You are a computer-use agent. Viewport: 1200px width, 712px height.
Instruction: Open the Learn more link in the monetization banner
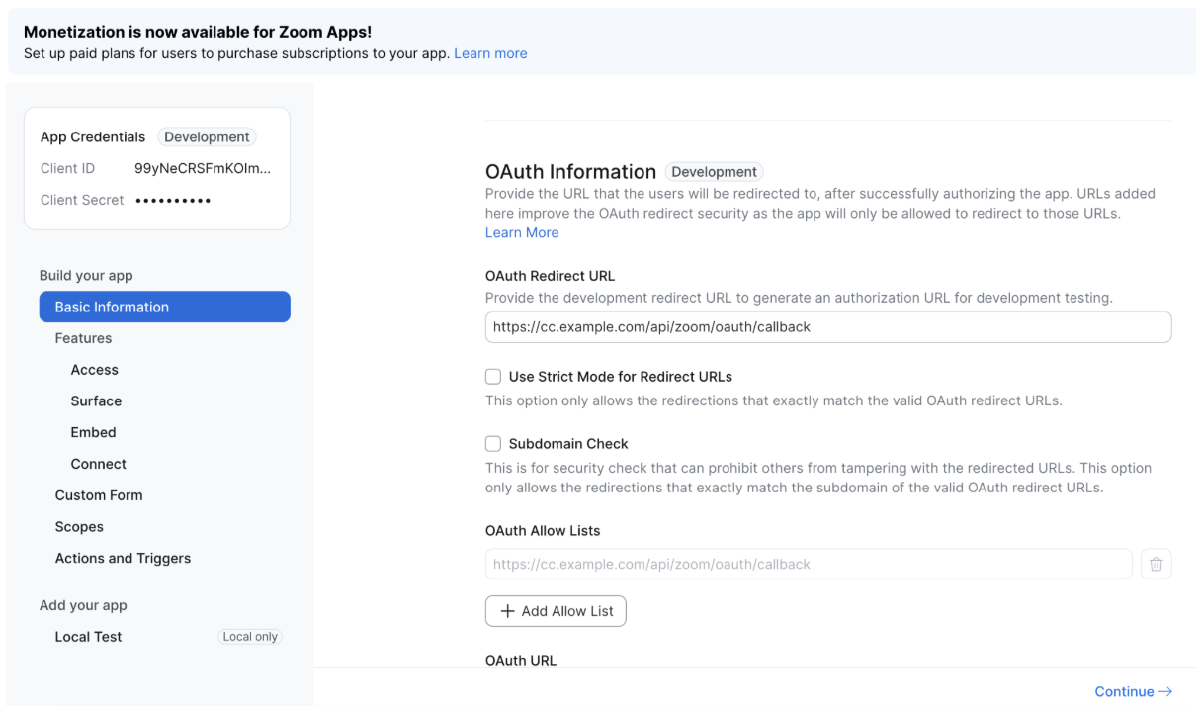491,53
